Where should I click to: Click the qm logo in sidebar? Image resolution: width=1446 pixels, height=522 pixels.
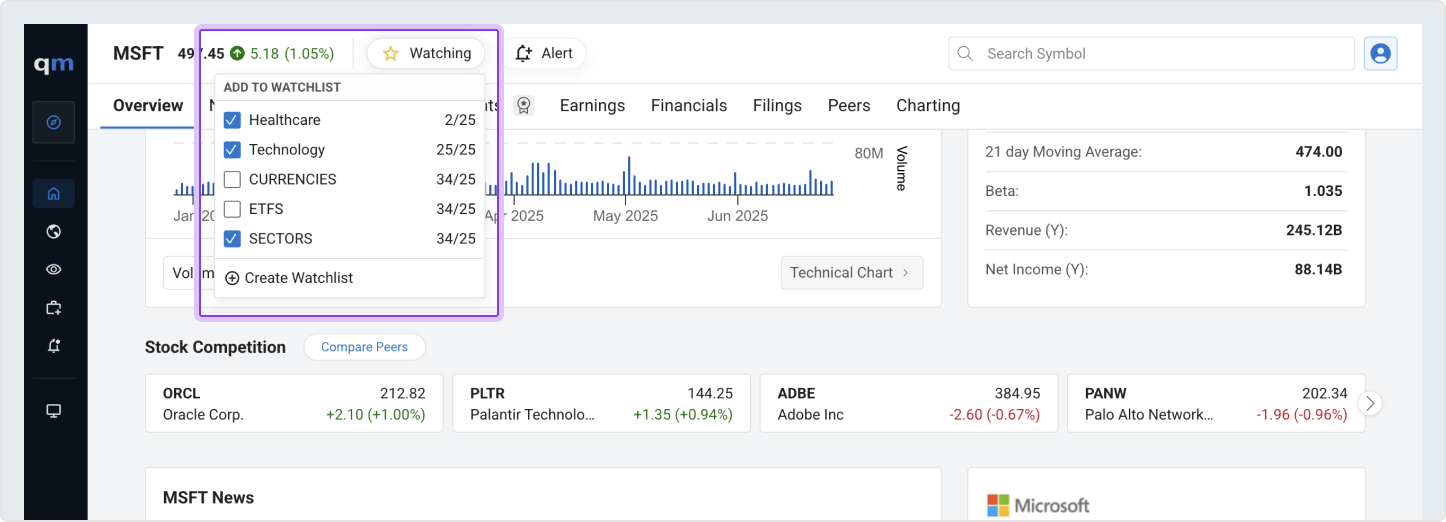point(54,64)
